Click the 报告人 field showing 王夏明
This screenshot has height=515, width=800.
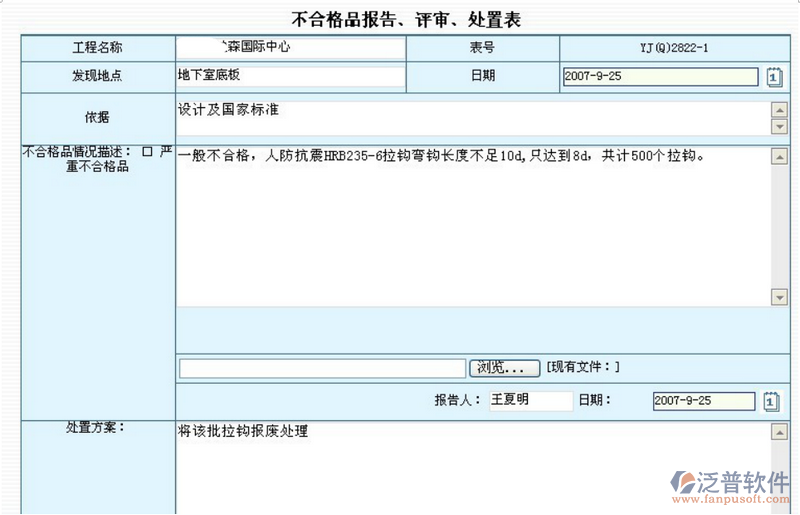(x=531, y=400)
